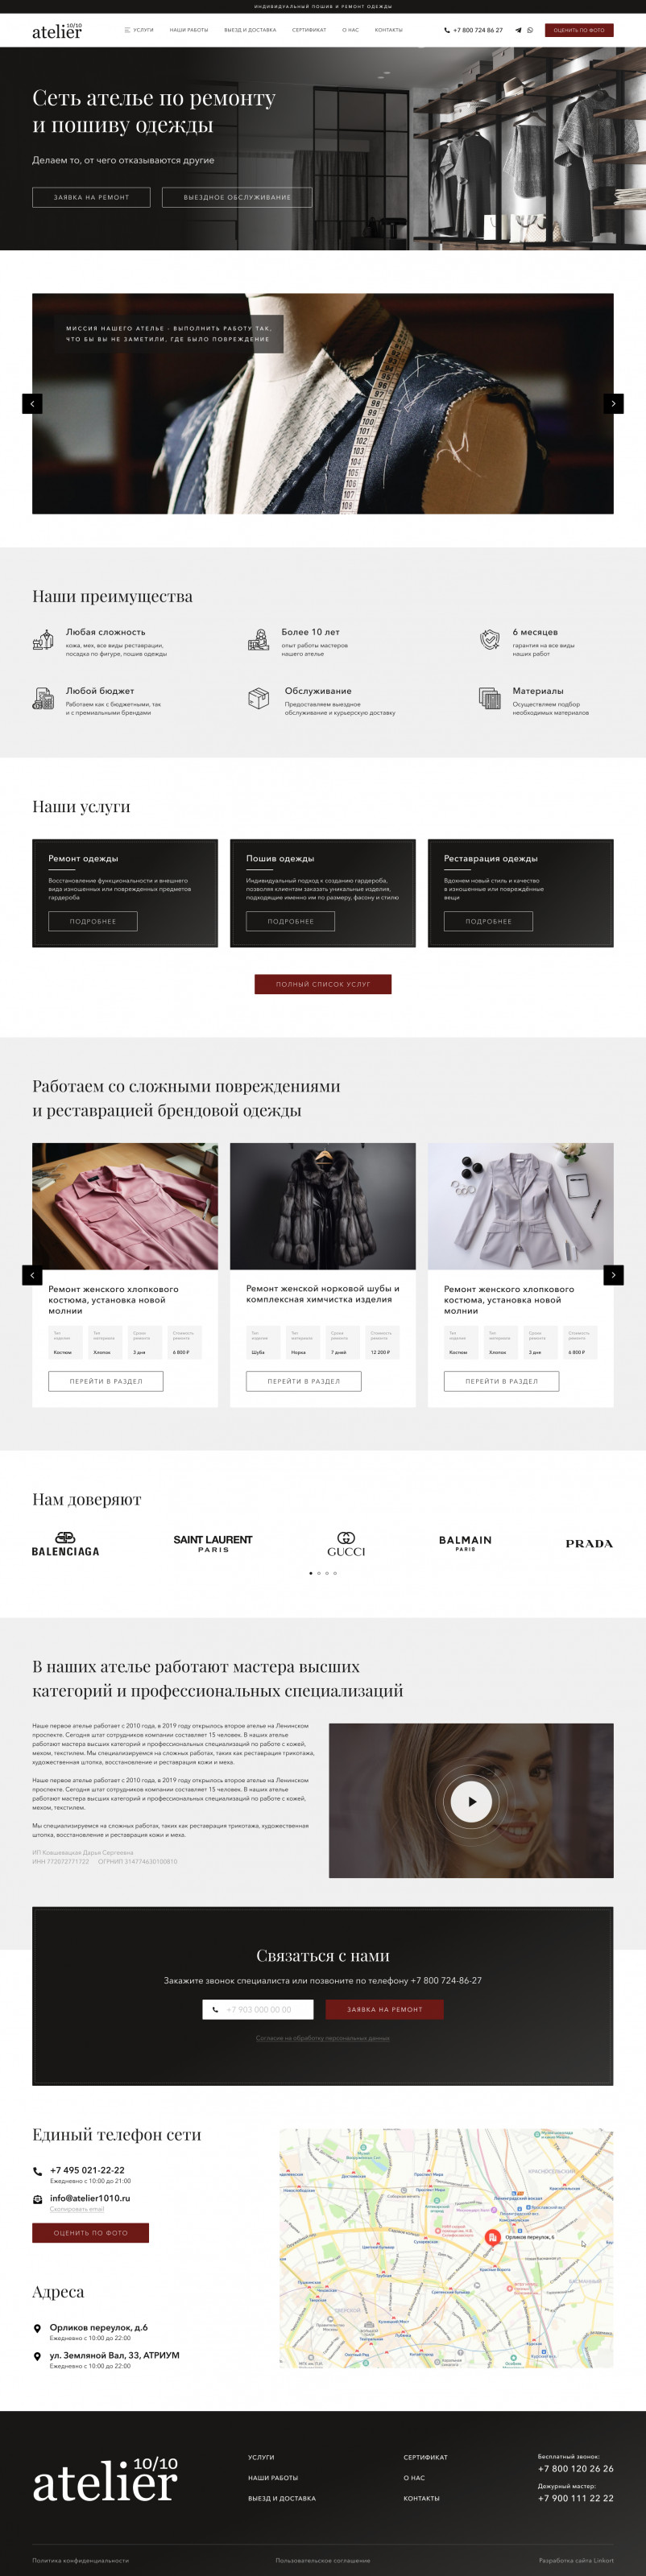Go to next hero slide arrow
The height and width of the screenshot is (2576, 646).
[x=613, y=403]
